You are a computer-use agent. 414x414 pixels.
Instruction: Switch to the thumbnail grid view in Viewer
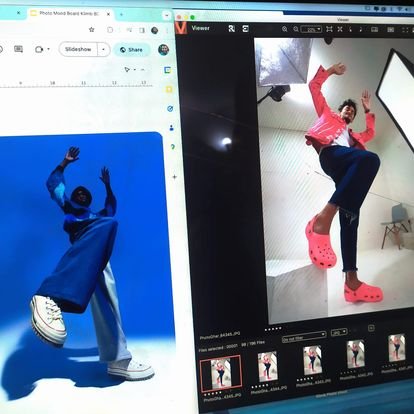(391, 30)
